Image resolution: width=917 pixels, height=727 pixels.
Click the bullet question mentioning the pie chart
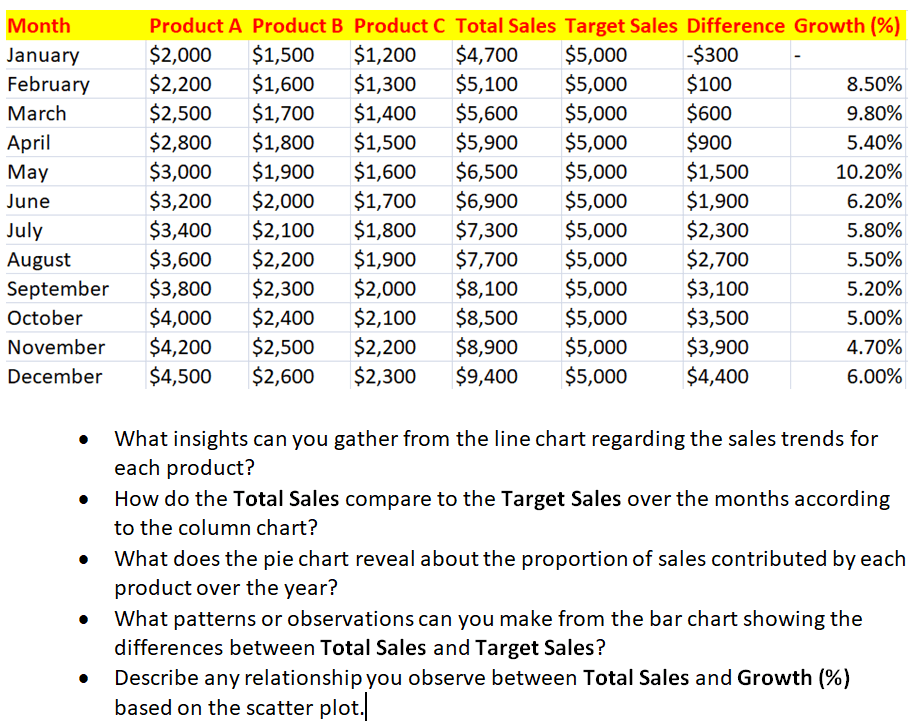pos(509,573)
